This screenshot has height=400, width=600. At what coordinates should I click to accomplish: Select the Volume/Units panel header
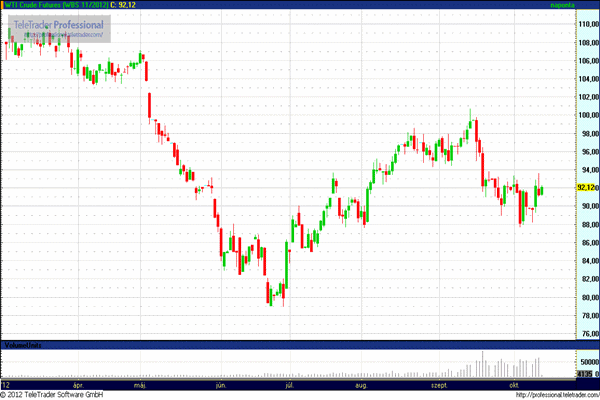click(x=24, y=345)
